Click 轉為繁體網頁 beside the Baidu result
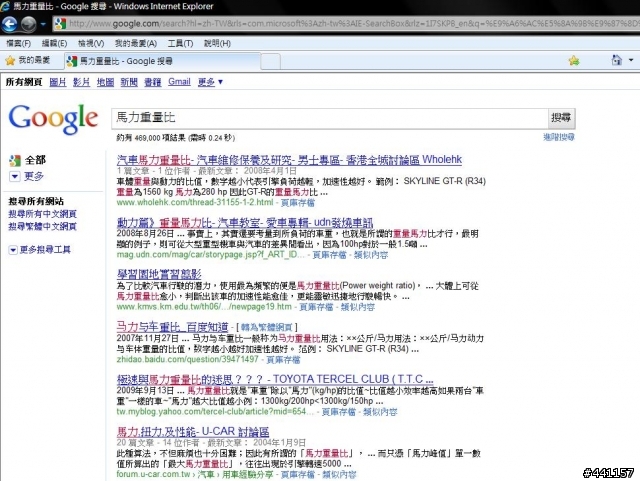640x481 pixels. click(x=267, y=327)
